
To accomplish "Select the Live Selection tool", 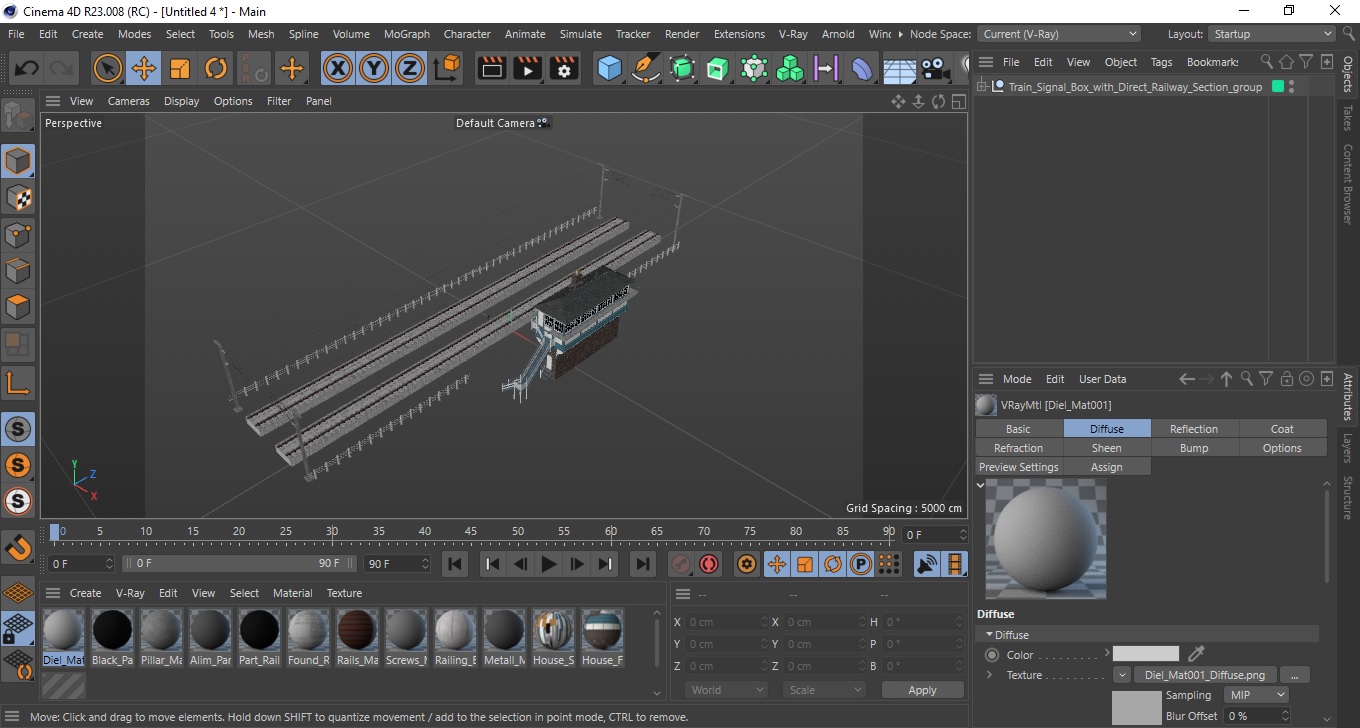I will [108, 69].
